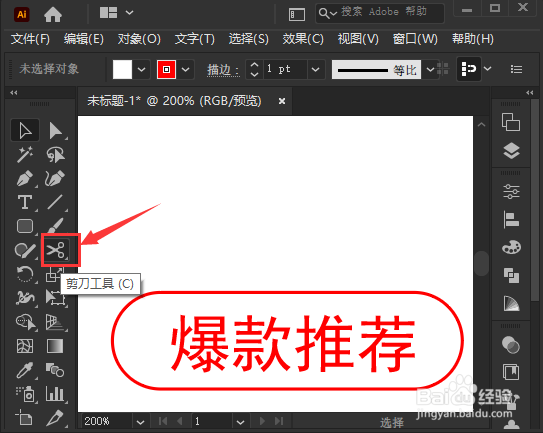Image resolution: width=543 pixels, height=433 pixels.
Task: Open the 效果(C) menu
Action: (x=303, y=39)
